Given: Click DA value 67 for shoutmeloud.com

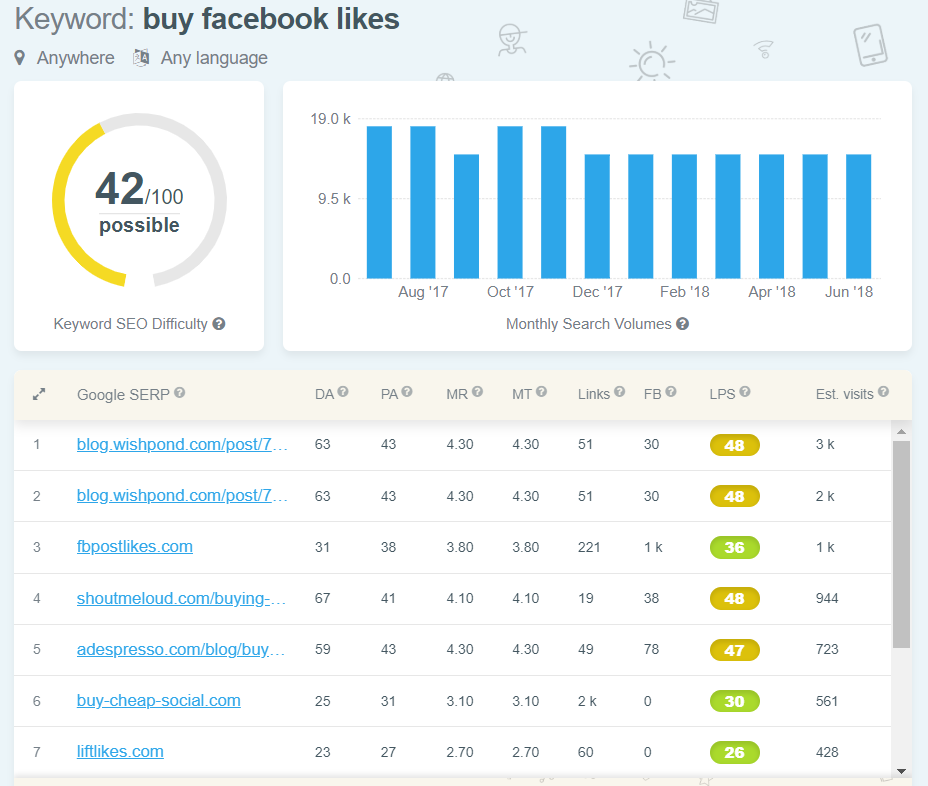Looking at the screenshot, I should (x=323, y=598).
